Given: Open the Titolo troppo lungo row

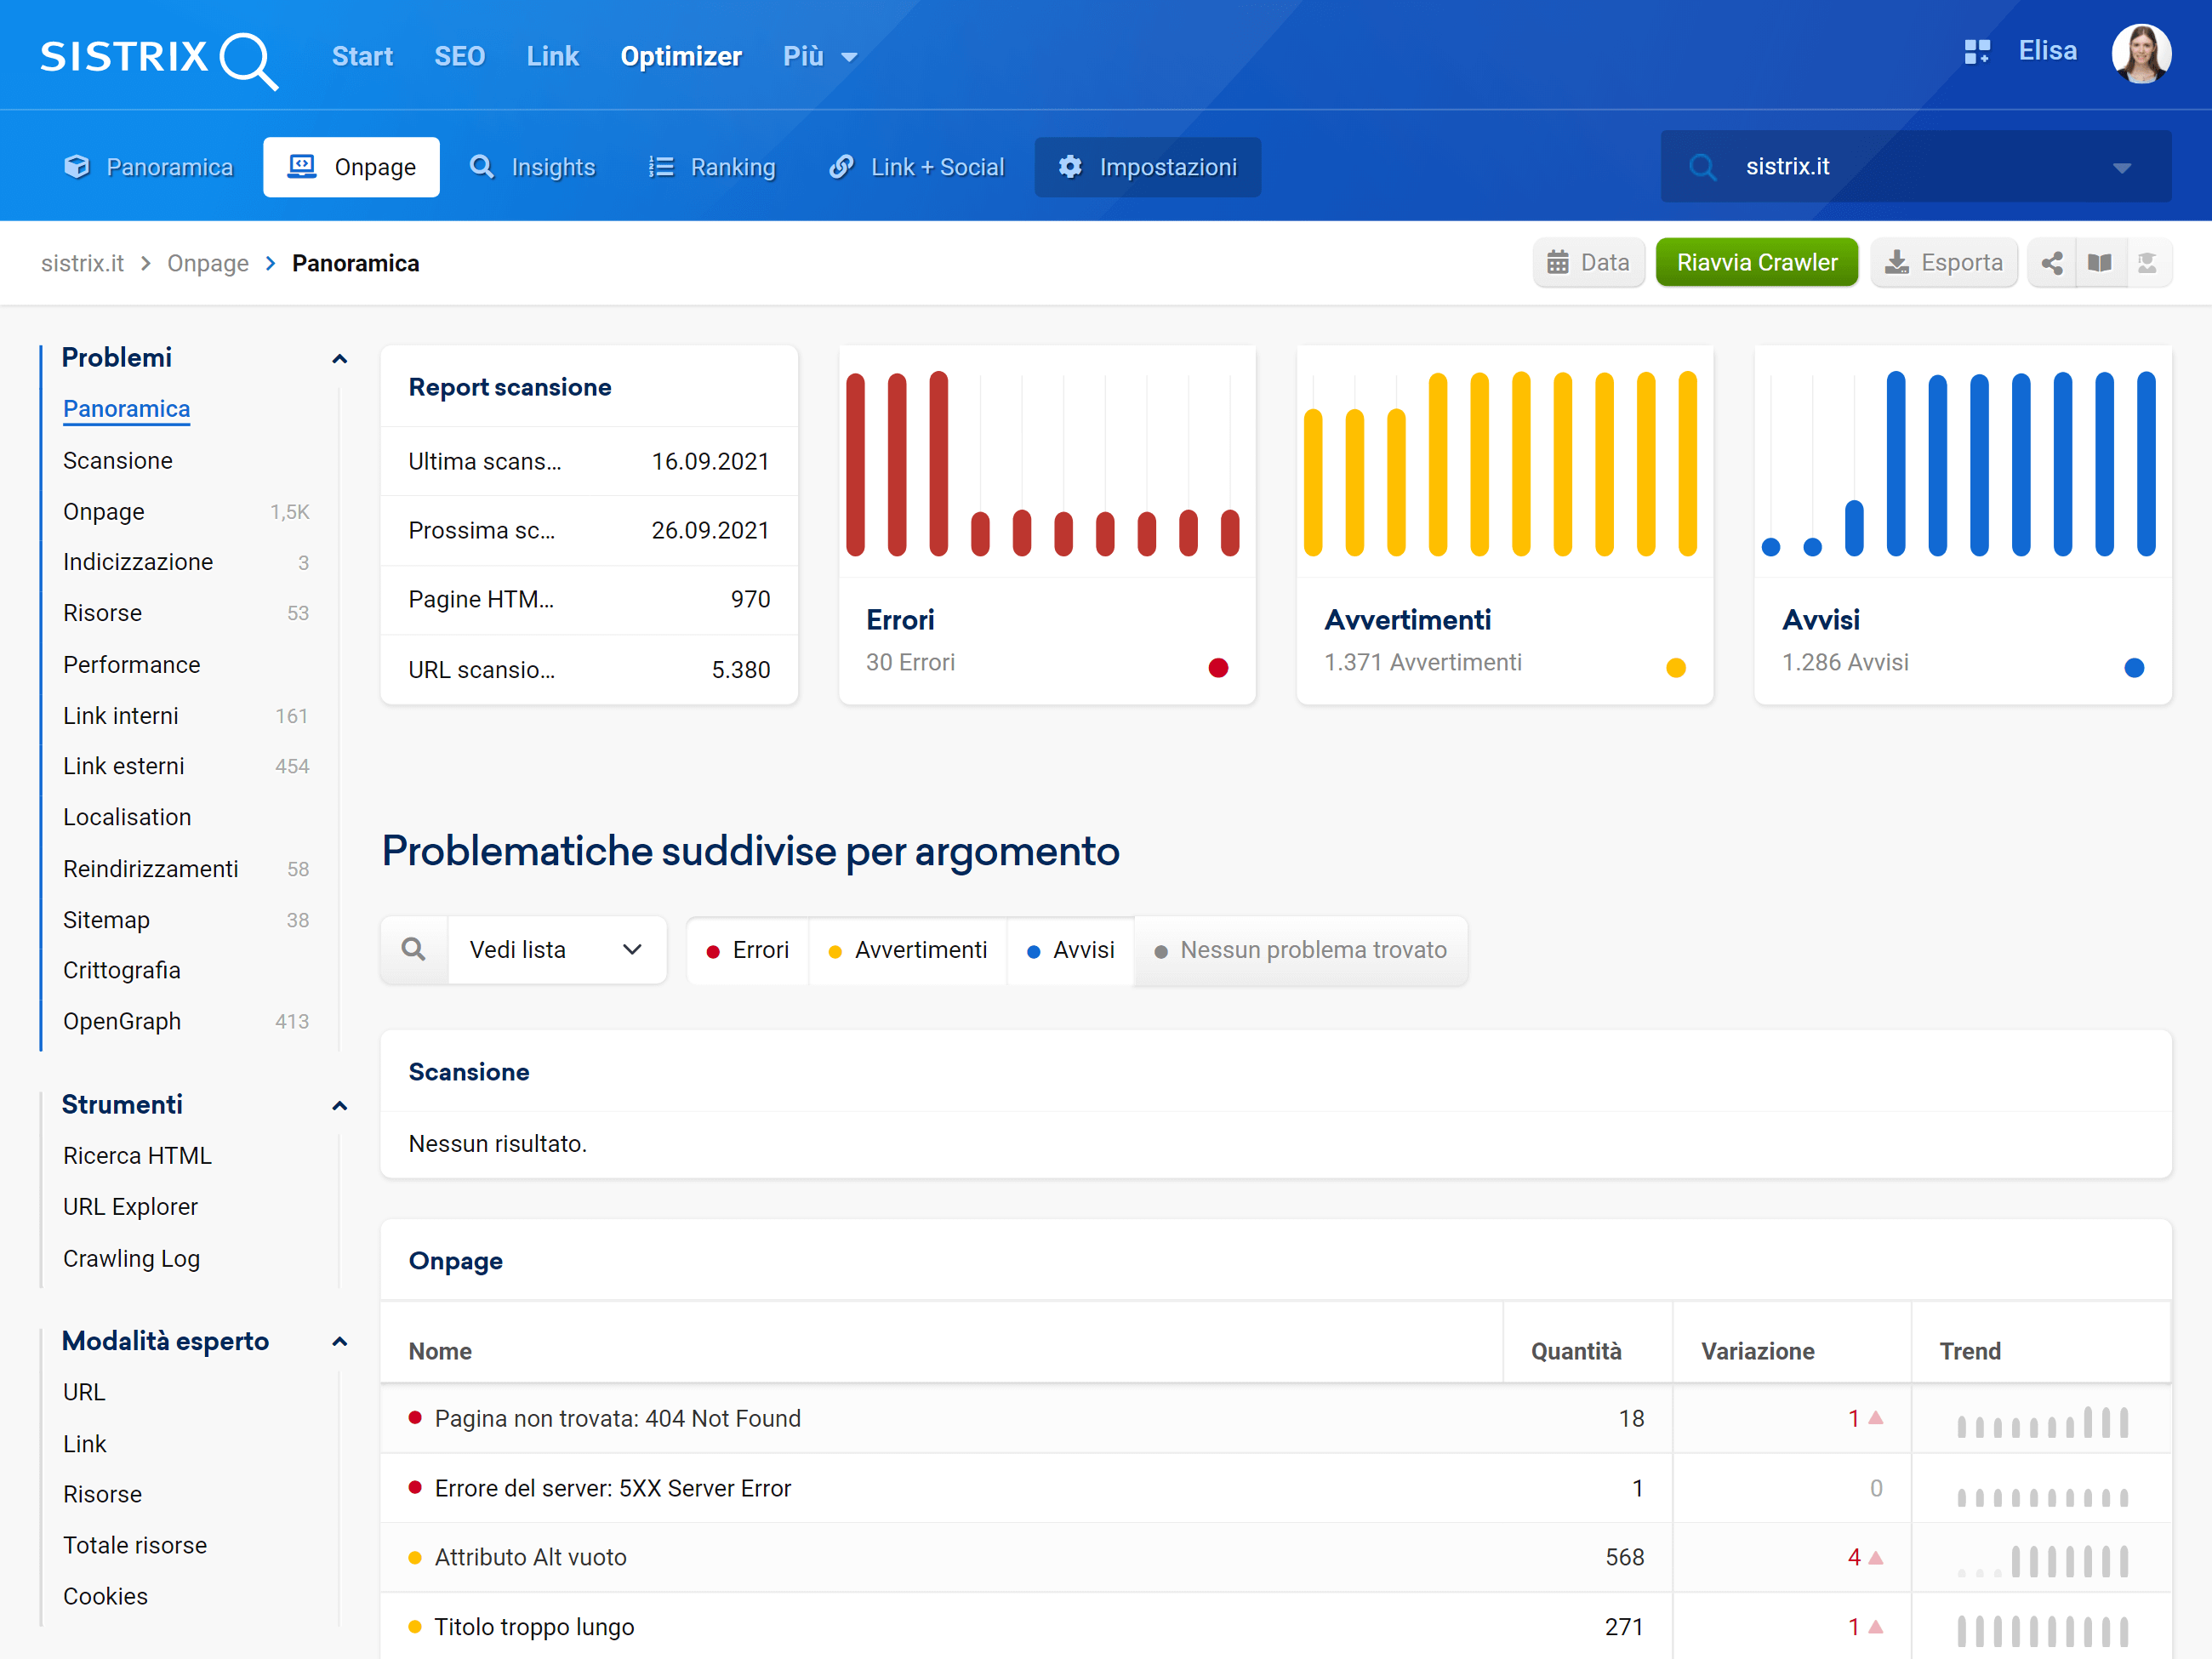Looking at the screenshot, I should pos(1275,1626).
